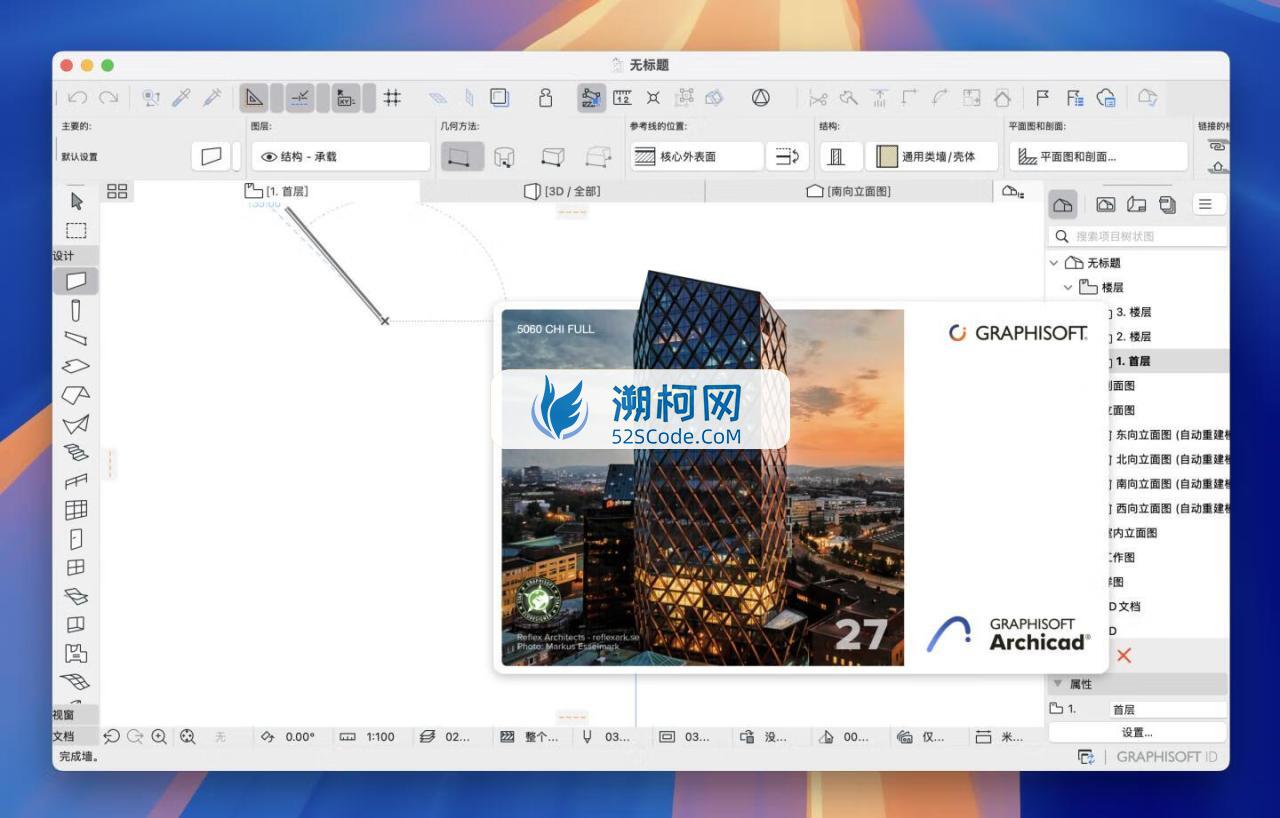
Task: Click the Redo arrow in toolbar
Action: pyautogui.click(x=108, y=97)
